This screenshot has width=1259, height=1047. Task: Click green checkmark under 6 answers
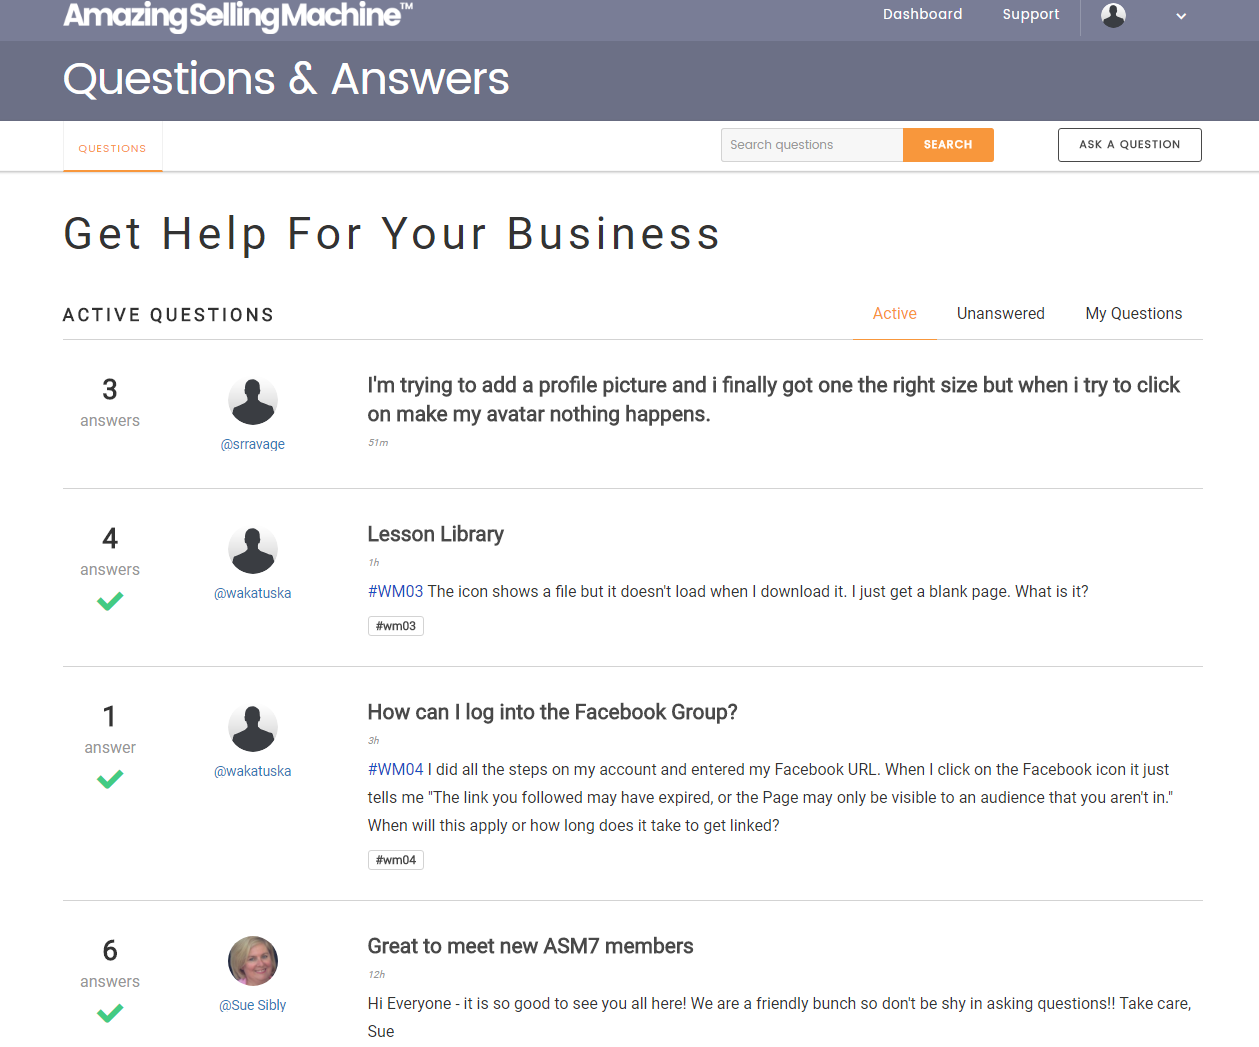tap(110, 1013)
